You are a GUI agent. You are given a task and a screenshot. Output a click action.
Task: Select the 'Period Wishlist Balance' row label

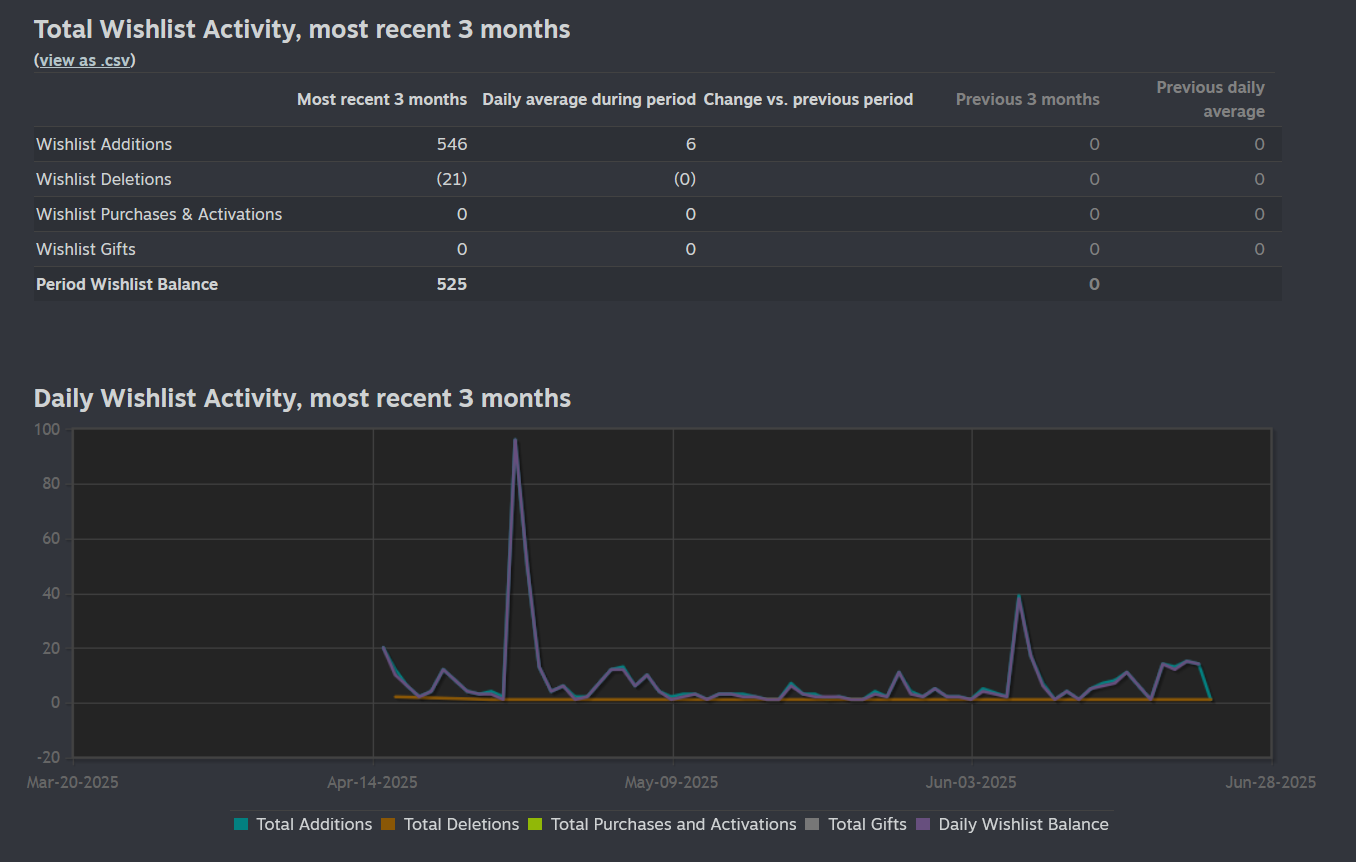(x=127, y=284)
